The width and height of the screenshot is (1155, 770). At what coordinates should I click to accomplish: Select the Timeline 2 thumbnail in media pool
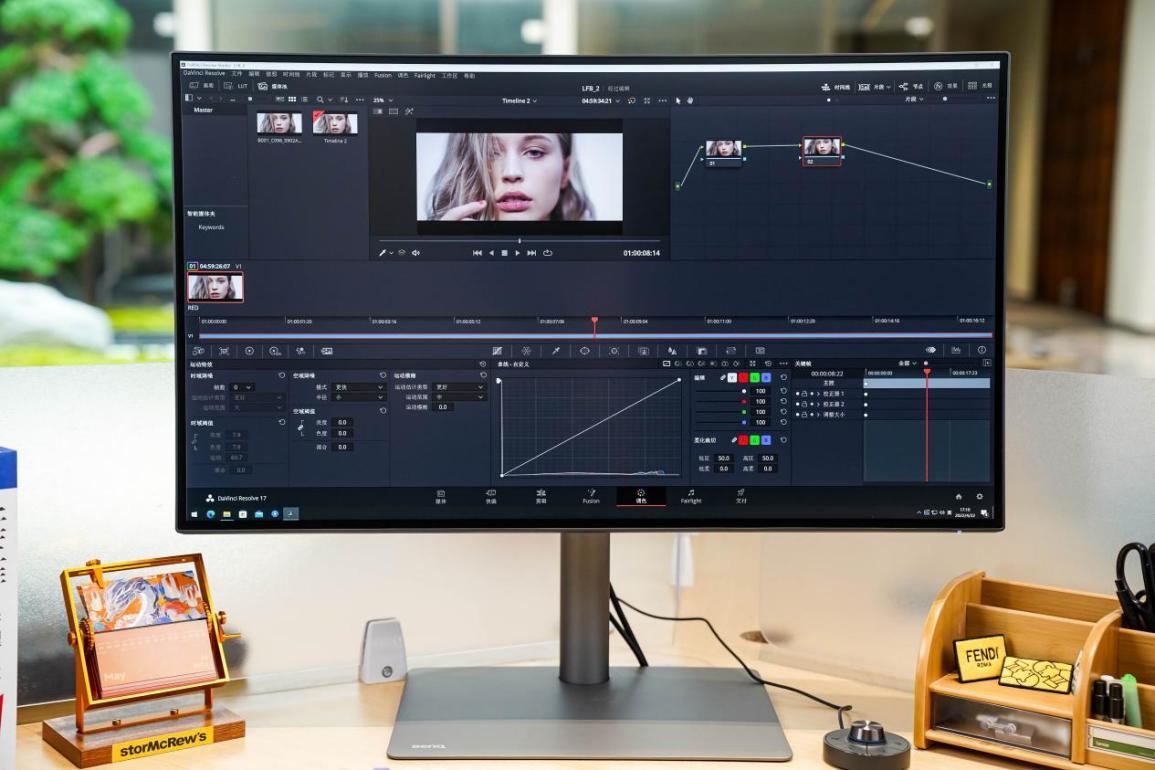tap(335, 123)
